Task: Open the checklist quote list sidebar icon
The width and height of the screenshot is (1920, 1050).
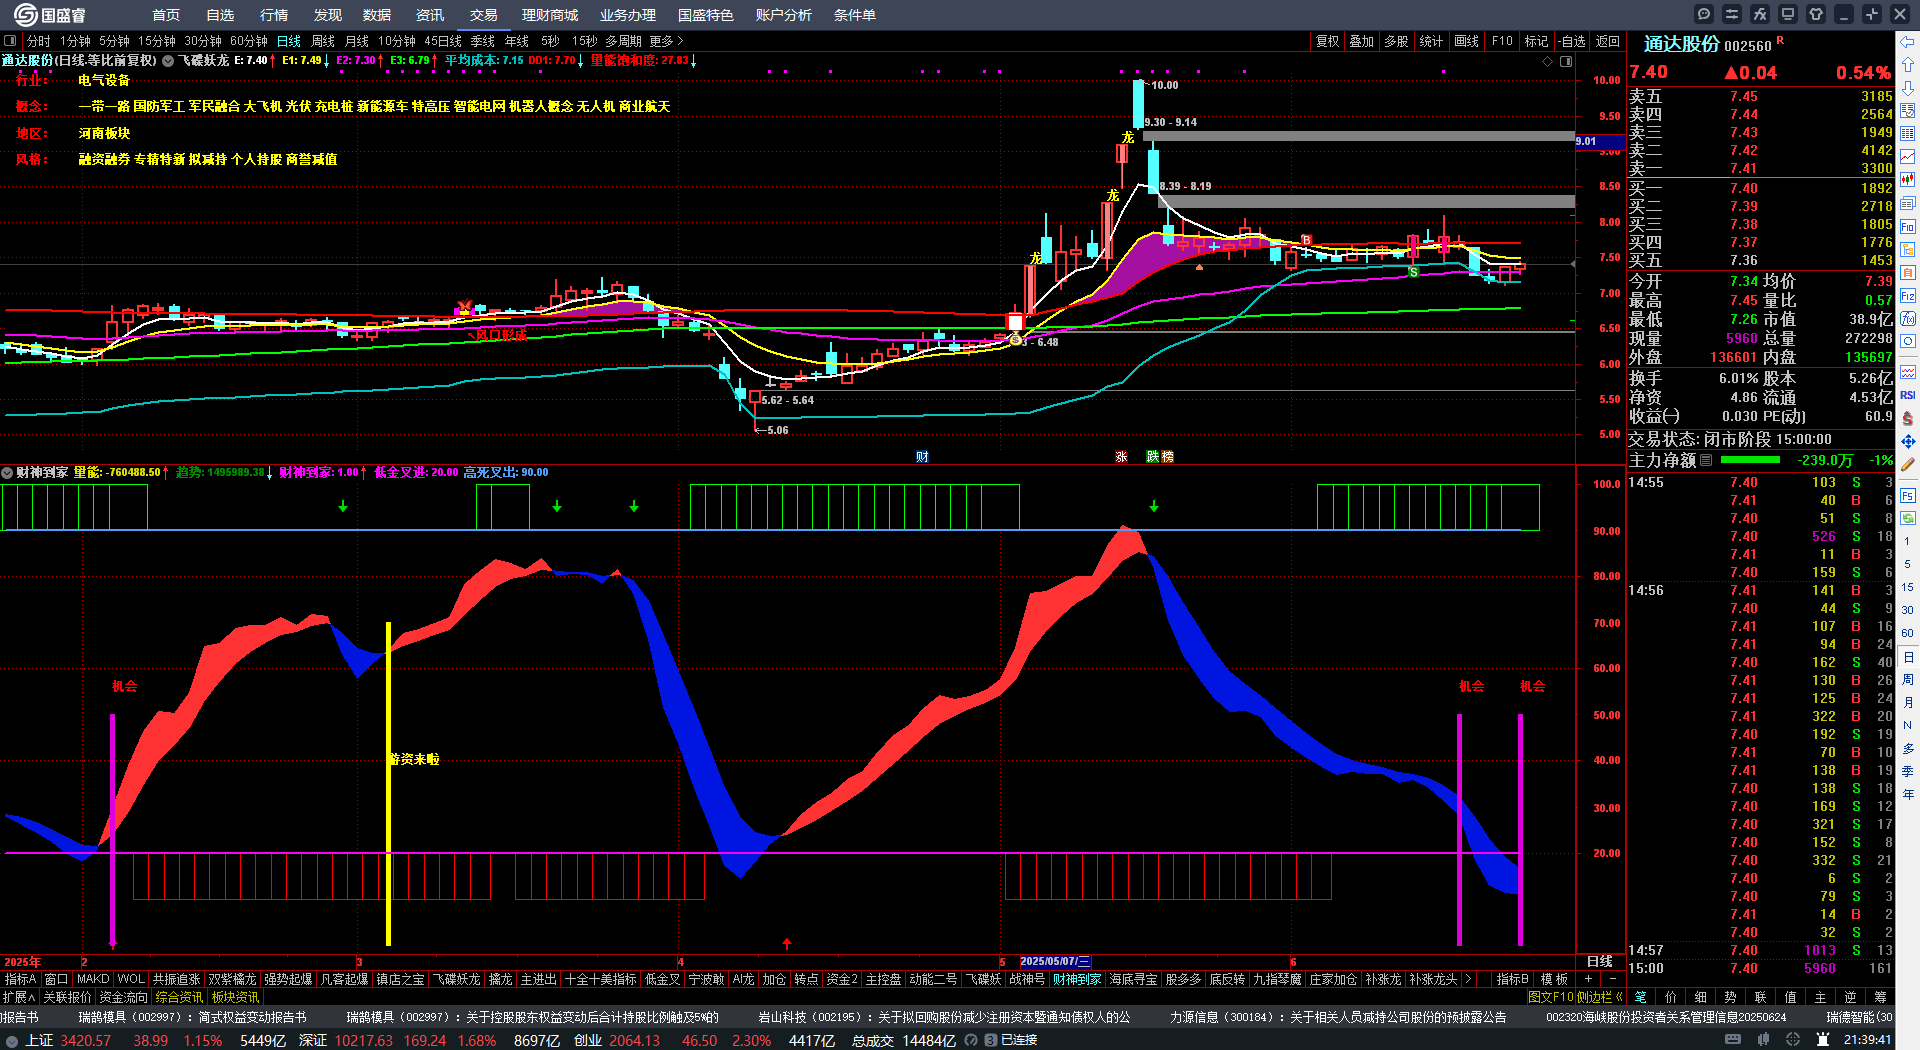Action: pos(1908,111)
